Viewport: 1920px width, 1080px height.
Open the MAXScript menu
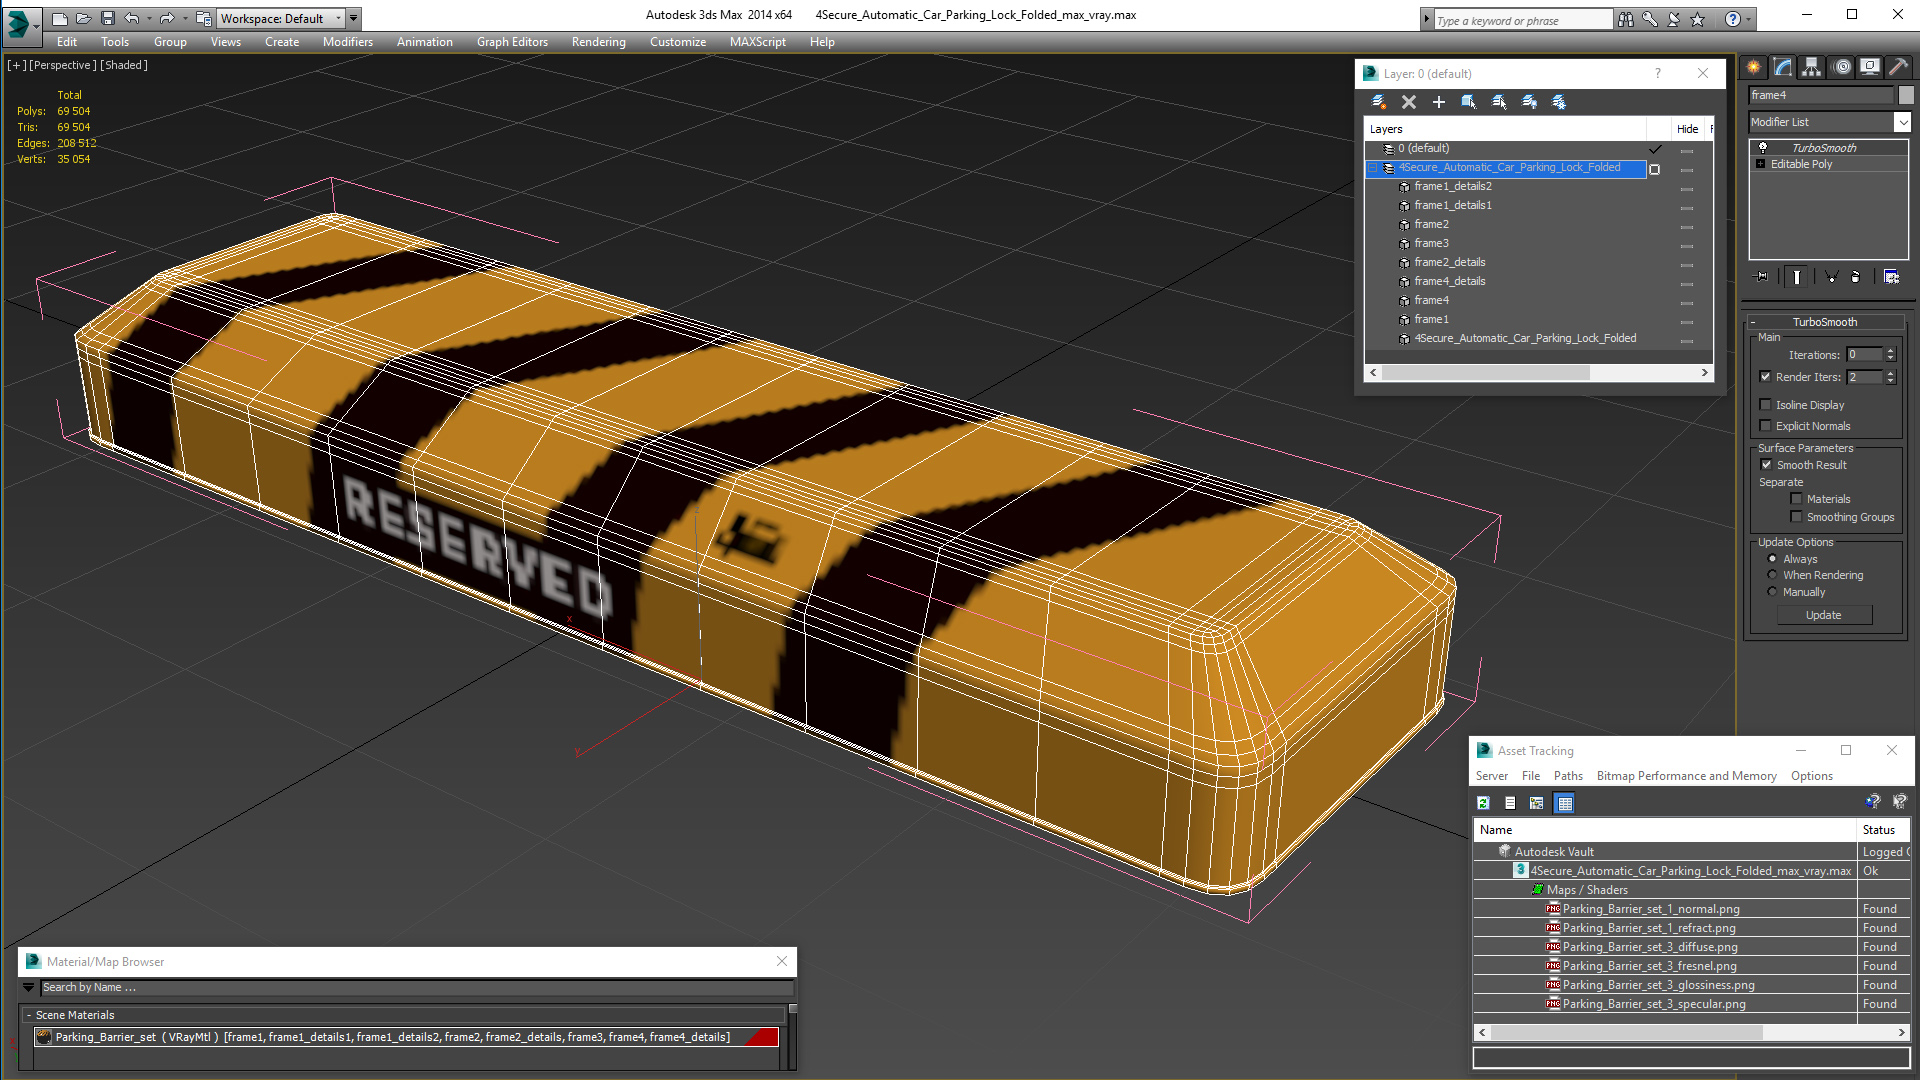(757, 42)
